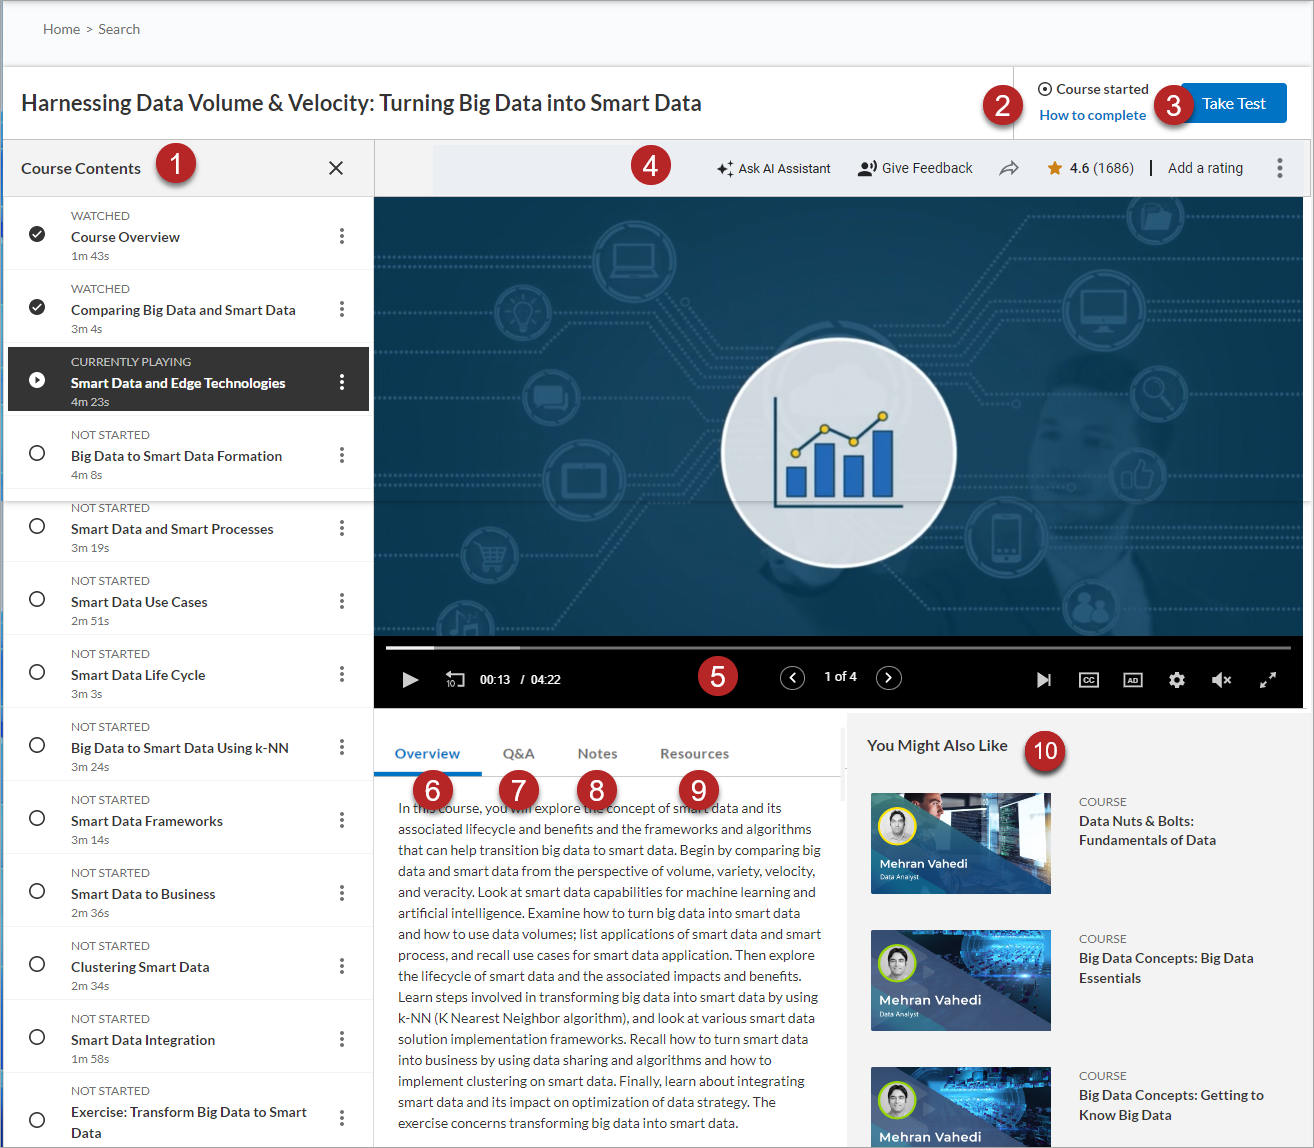Enter fullscreen video mode
Image resolution: width=1314 pixels, height=1148 pixels.
[1267, 680]
